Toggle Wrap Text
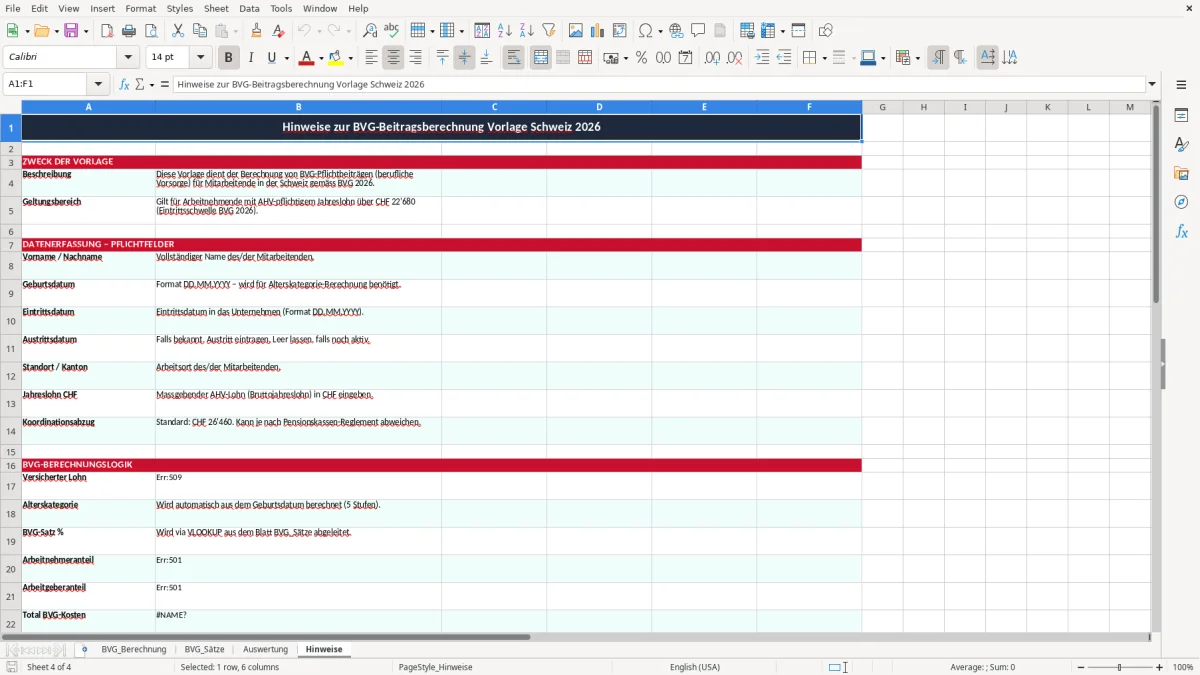 pyautogui.click(x=513, y=58)
